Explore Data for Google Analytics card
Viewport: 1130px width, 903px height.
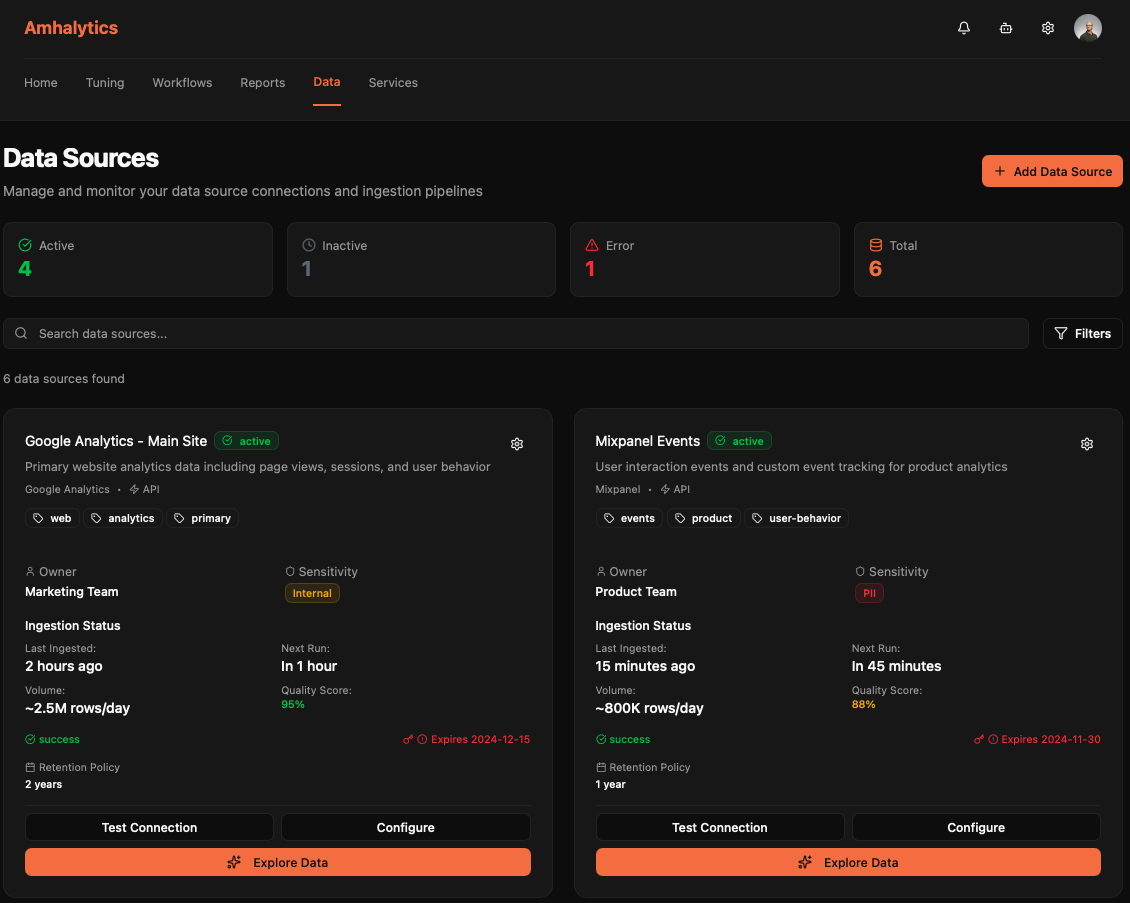(x=278, y=862)
